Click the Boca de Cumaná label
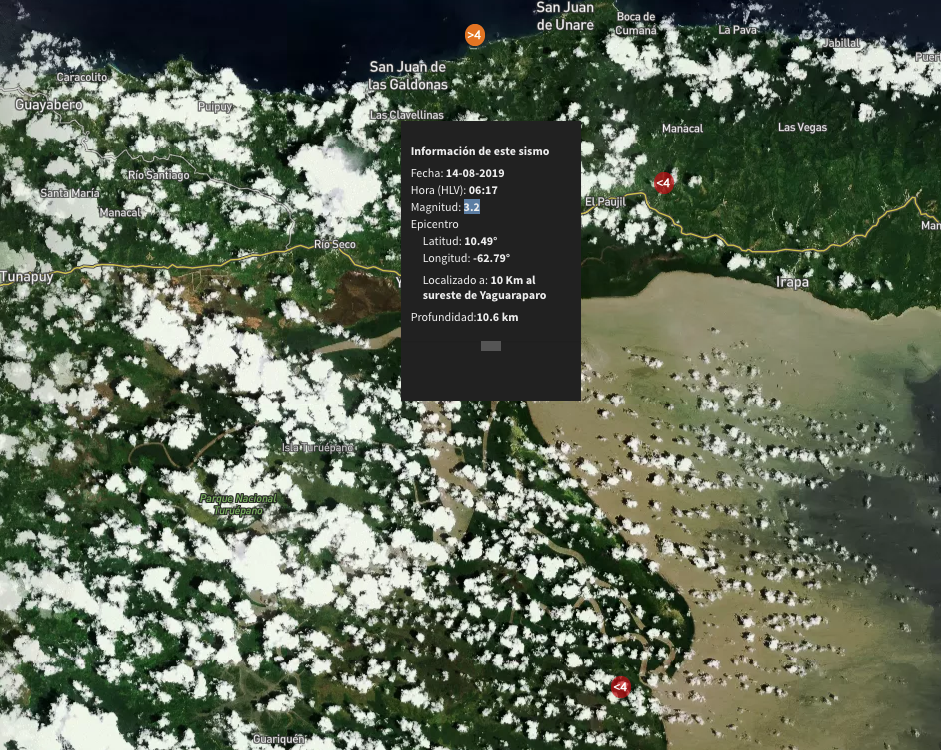The width and height of the screenshot is (941, 750). click(x=636, y=23)
